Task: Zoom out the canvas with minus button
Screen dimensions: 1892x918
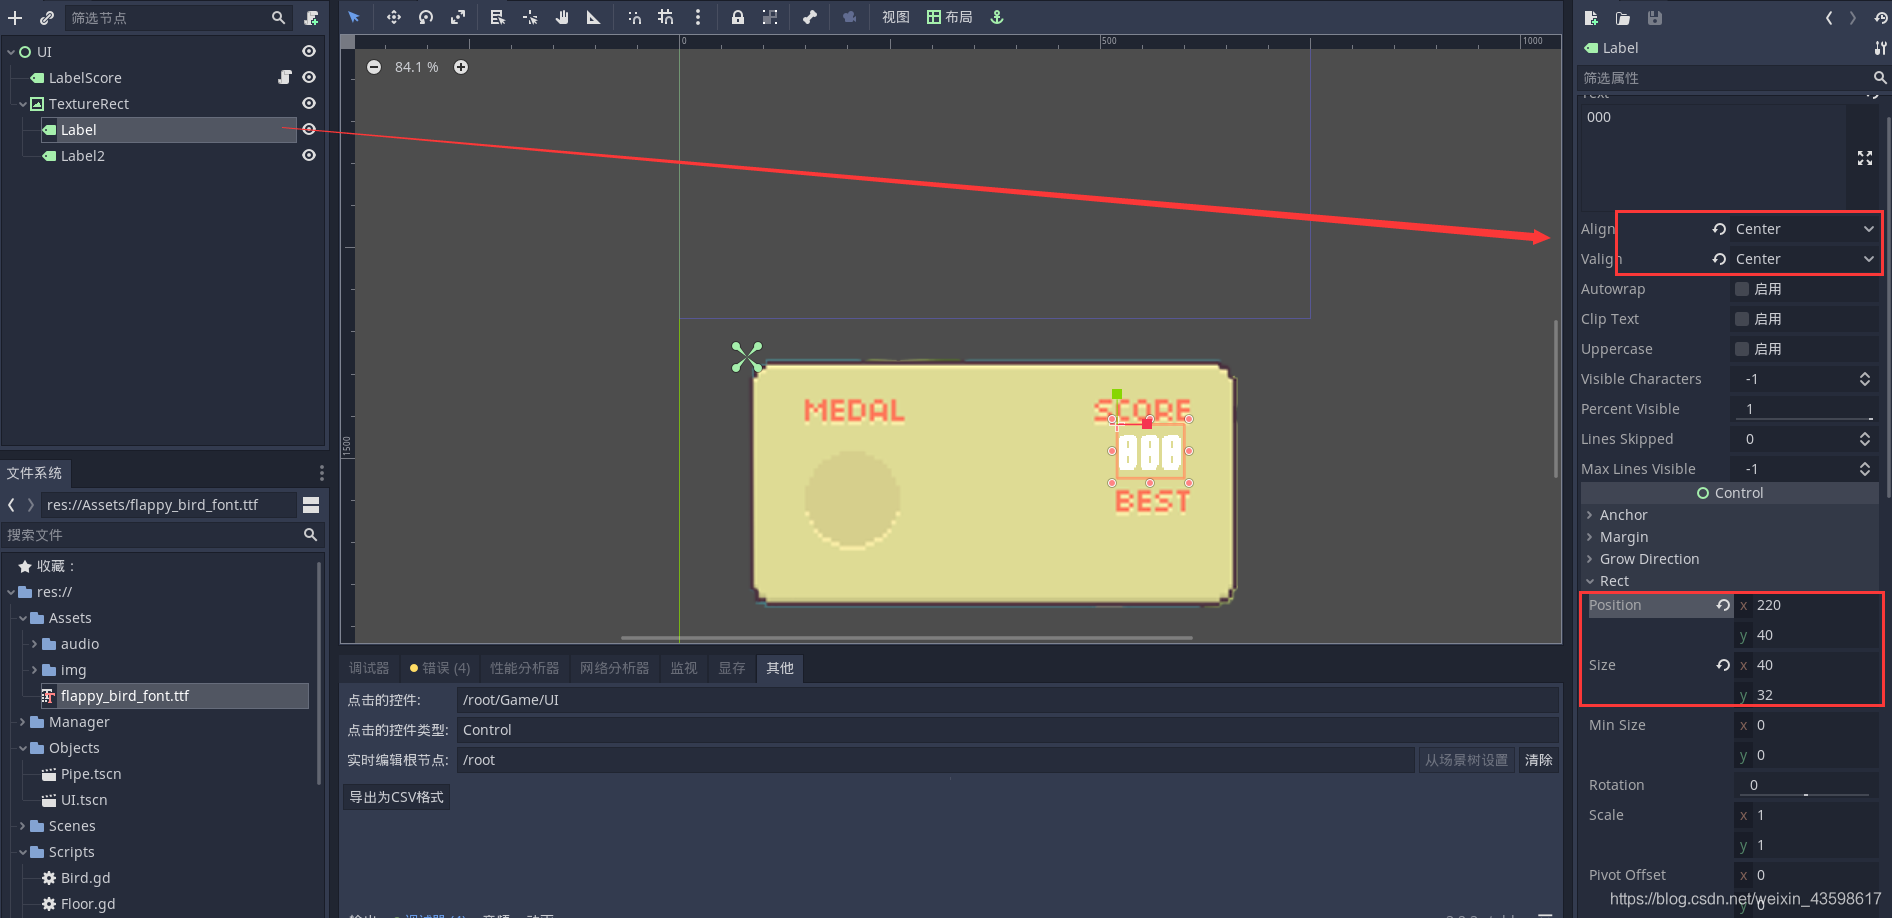Action: coord(374,67)
